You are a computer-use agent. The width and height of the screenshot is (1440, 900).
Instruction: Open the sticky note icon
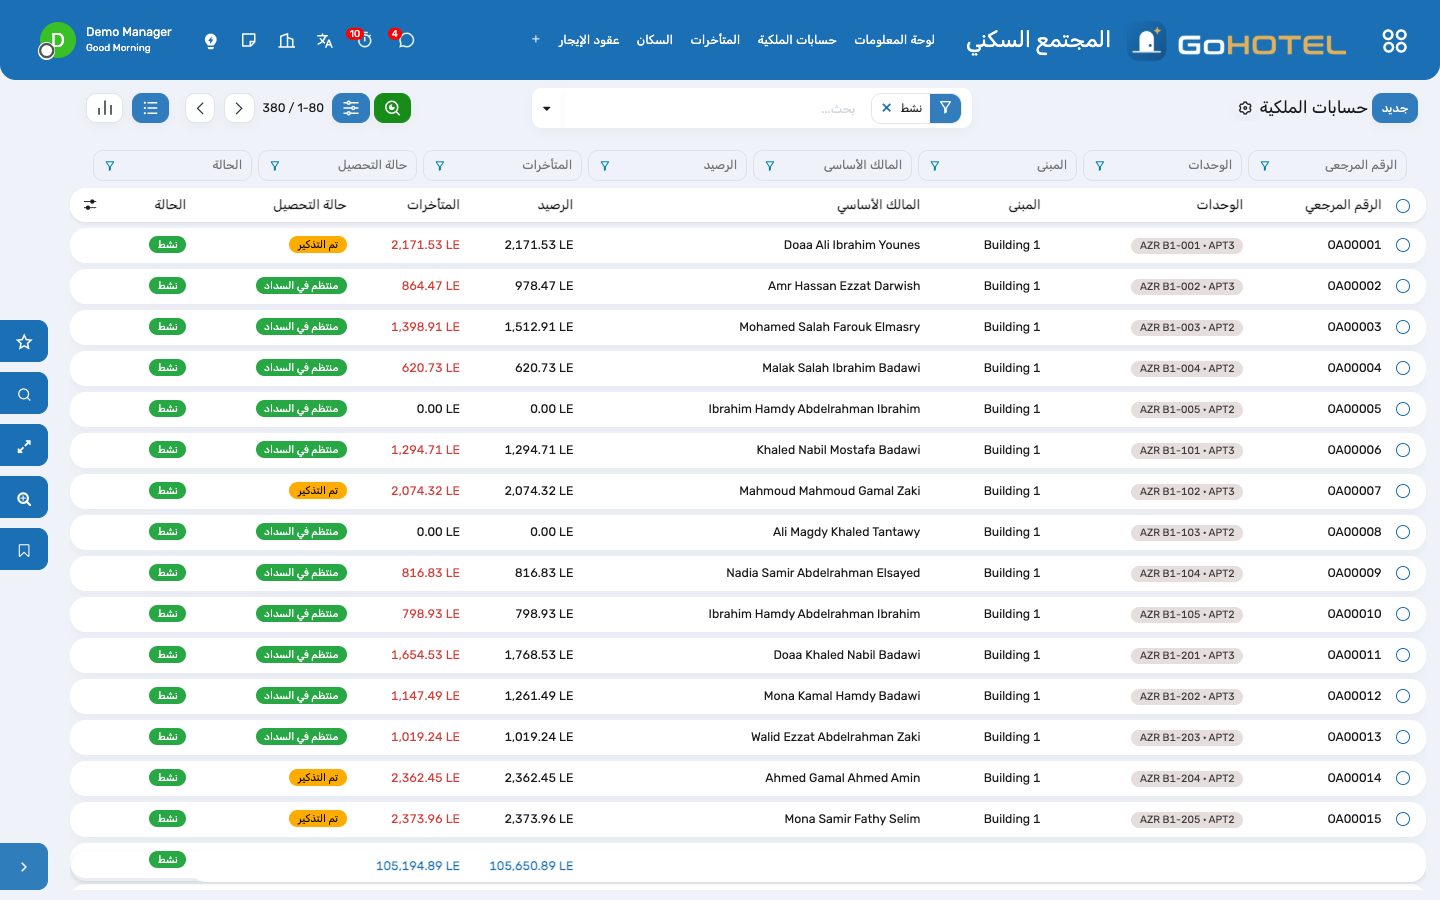(x=249, y=41)
